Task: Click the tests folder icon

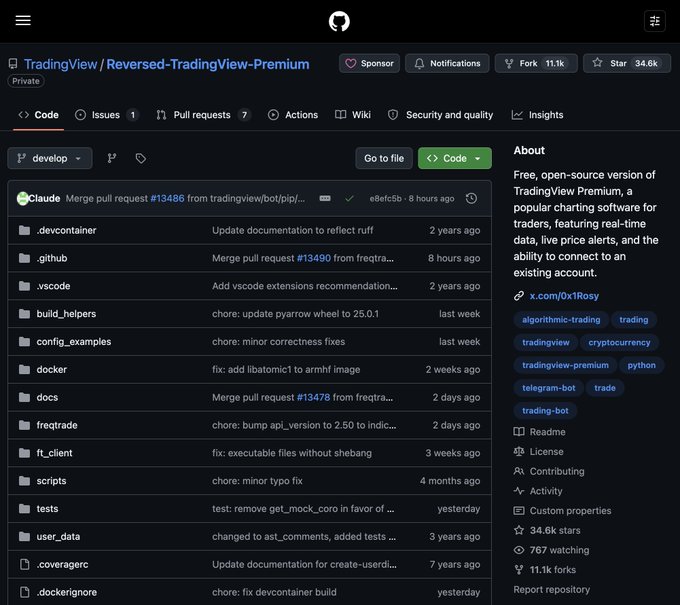Action: [x=25, y=509]
